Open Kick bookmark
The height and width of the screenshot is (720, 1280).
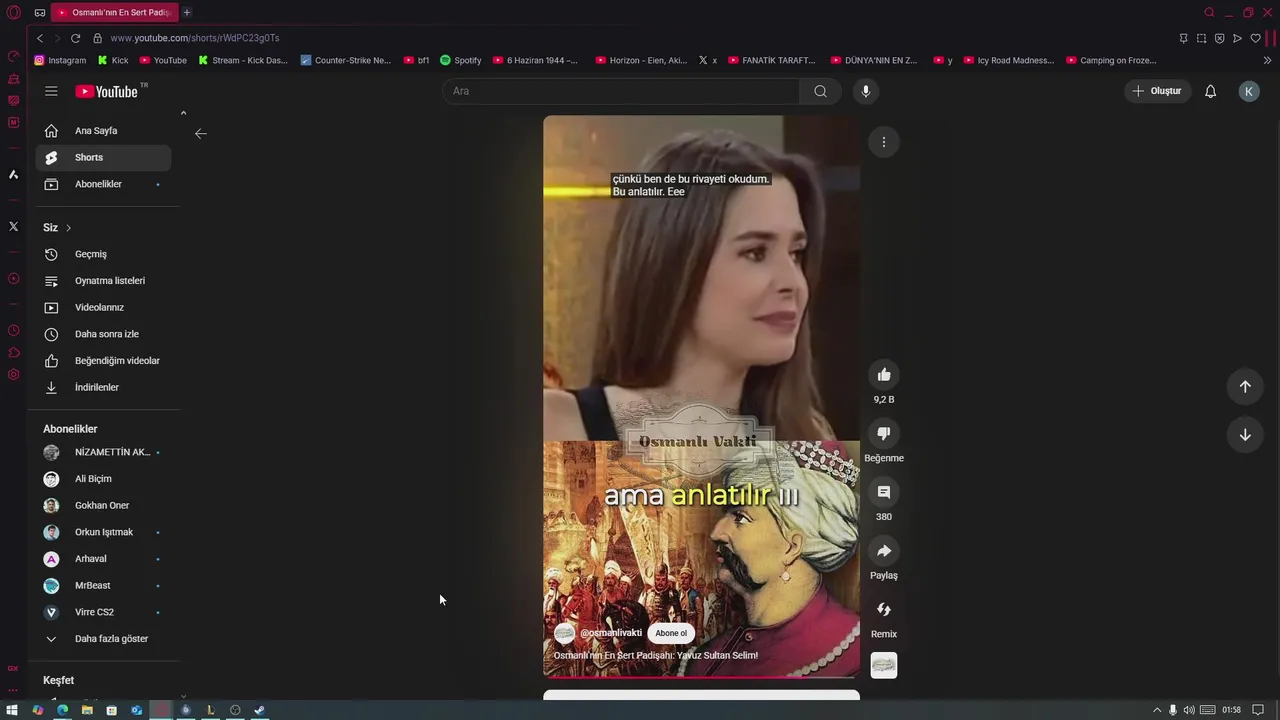coord(113,60)
